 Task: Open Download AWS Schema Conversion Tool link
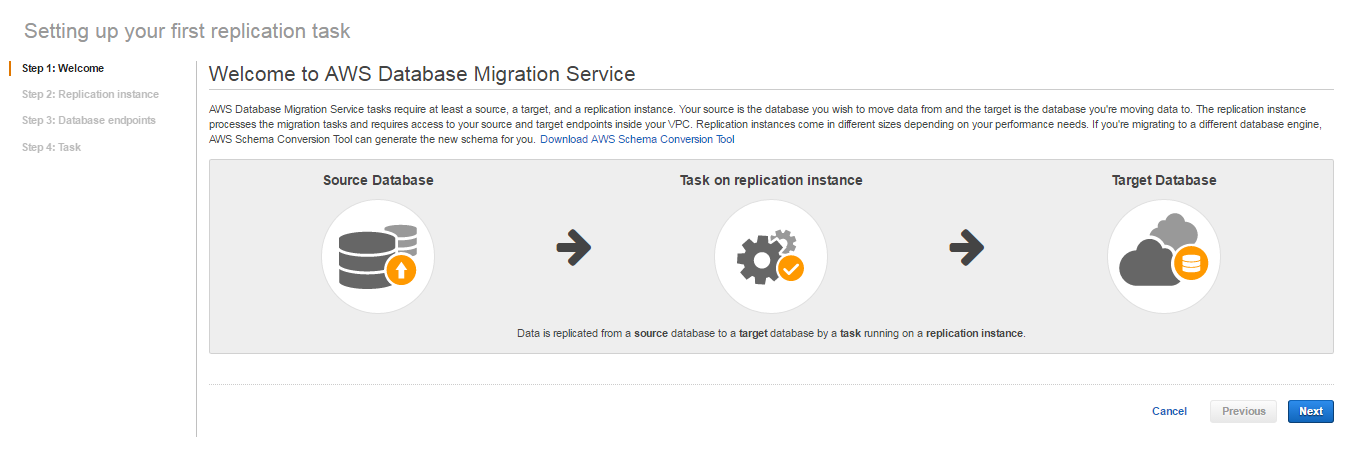pos(637,139)
